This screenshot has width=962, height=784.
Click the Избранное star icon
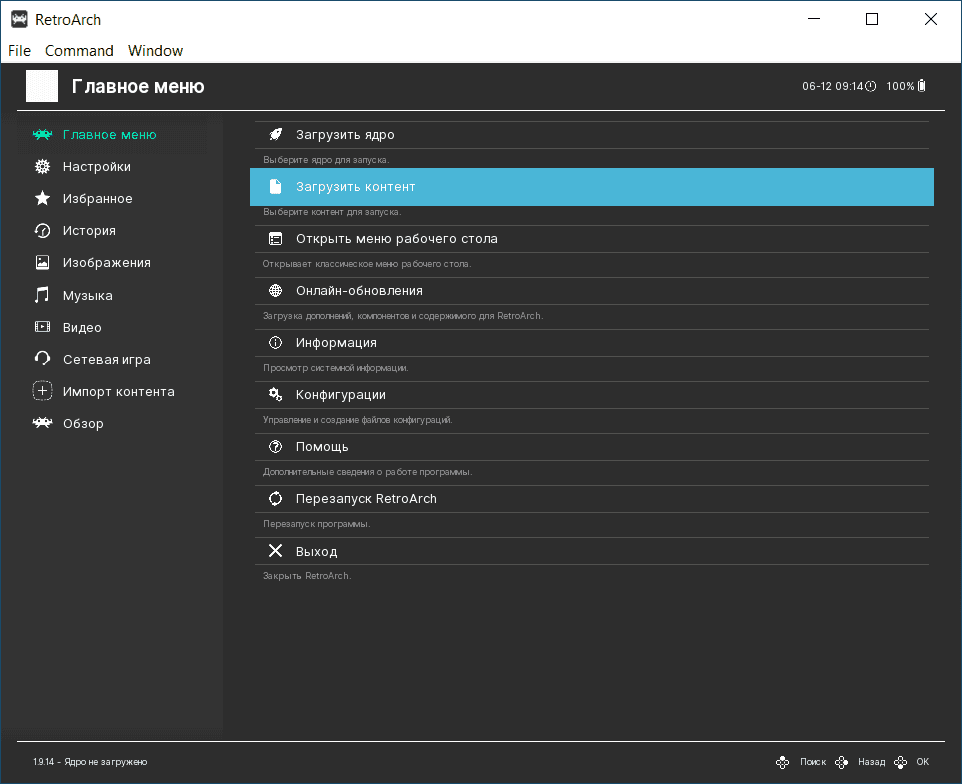[x=42, y=198]
